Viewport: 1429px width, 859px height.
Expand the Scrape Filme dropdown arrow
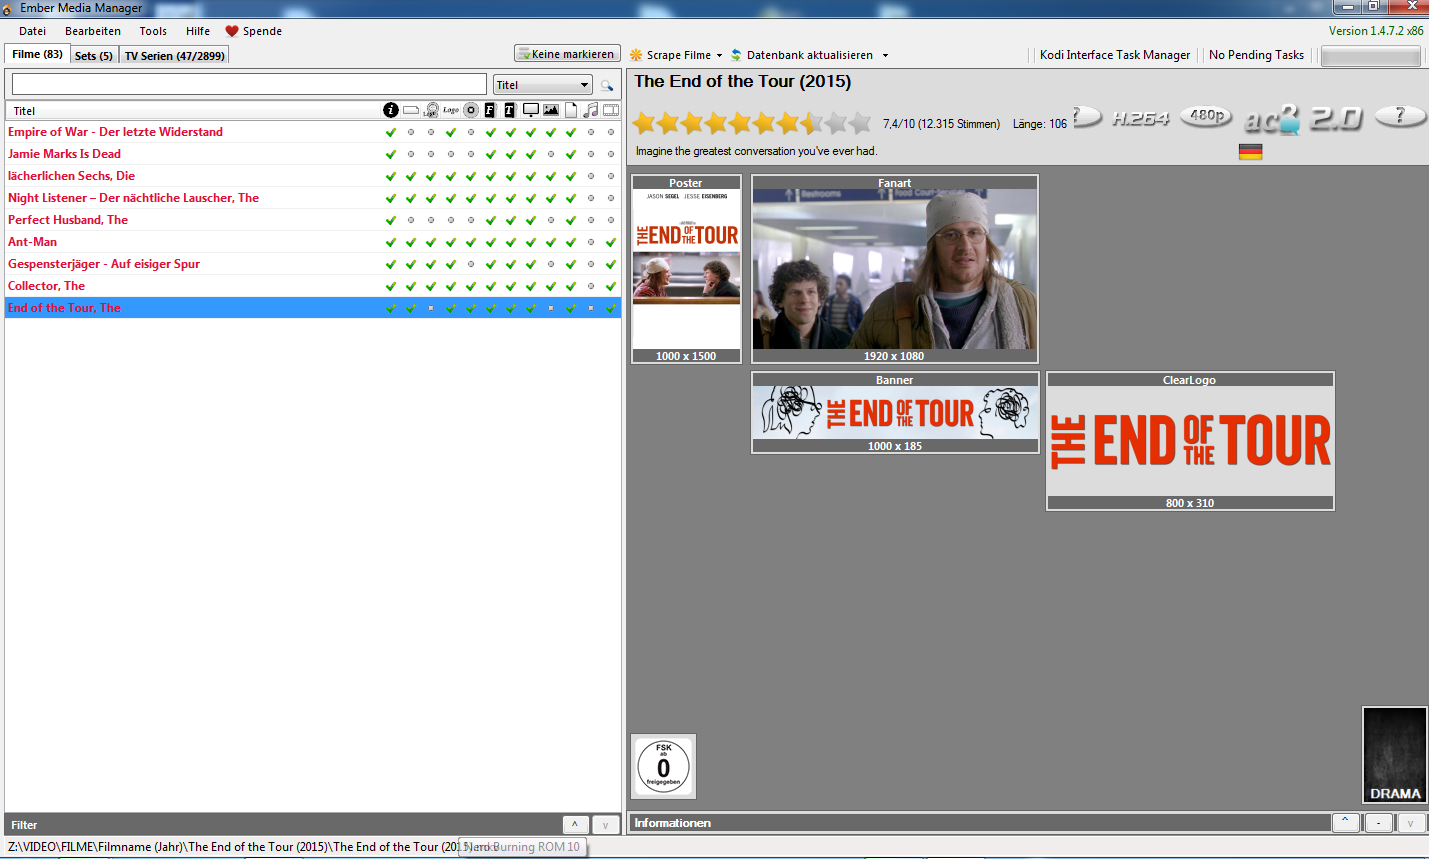pyautogui.click(x=719, y=56)
